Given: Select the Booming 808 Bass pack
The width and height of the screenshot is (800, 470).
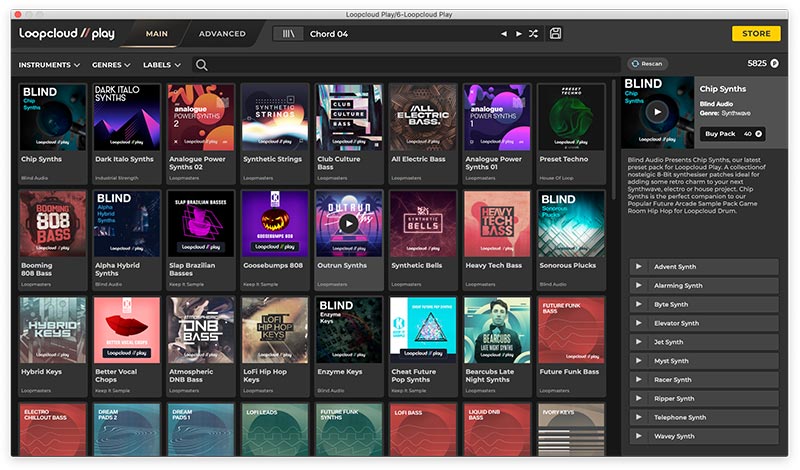Looking at the screenshot, I should pos(53,240).
